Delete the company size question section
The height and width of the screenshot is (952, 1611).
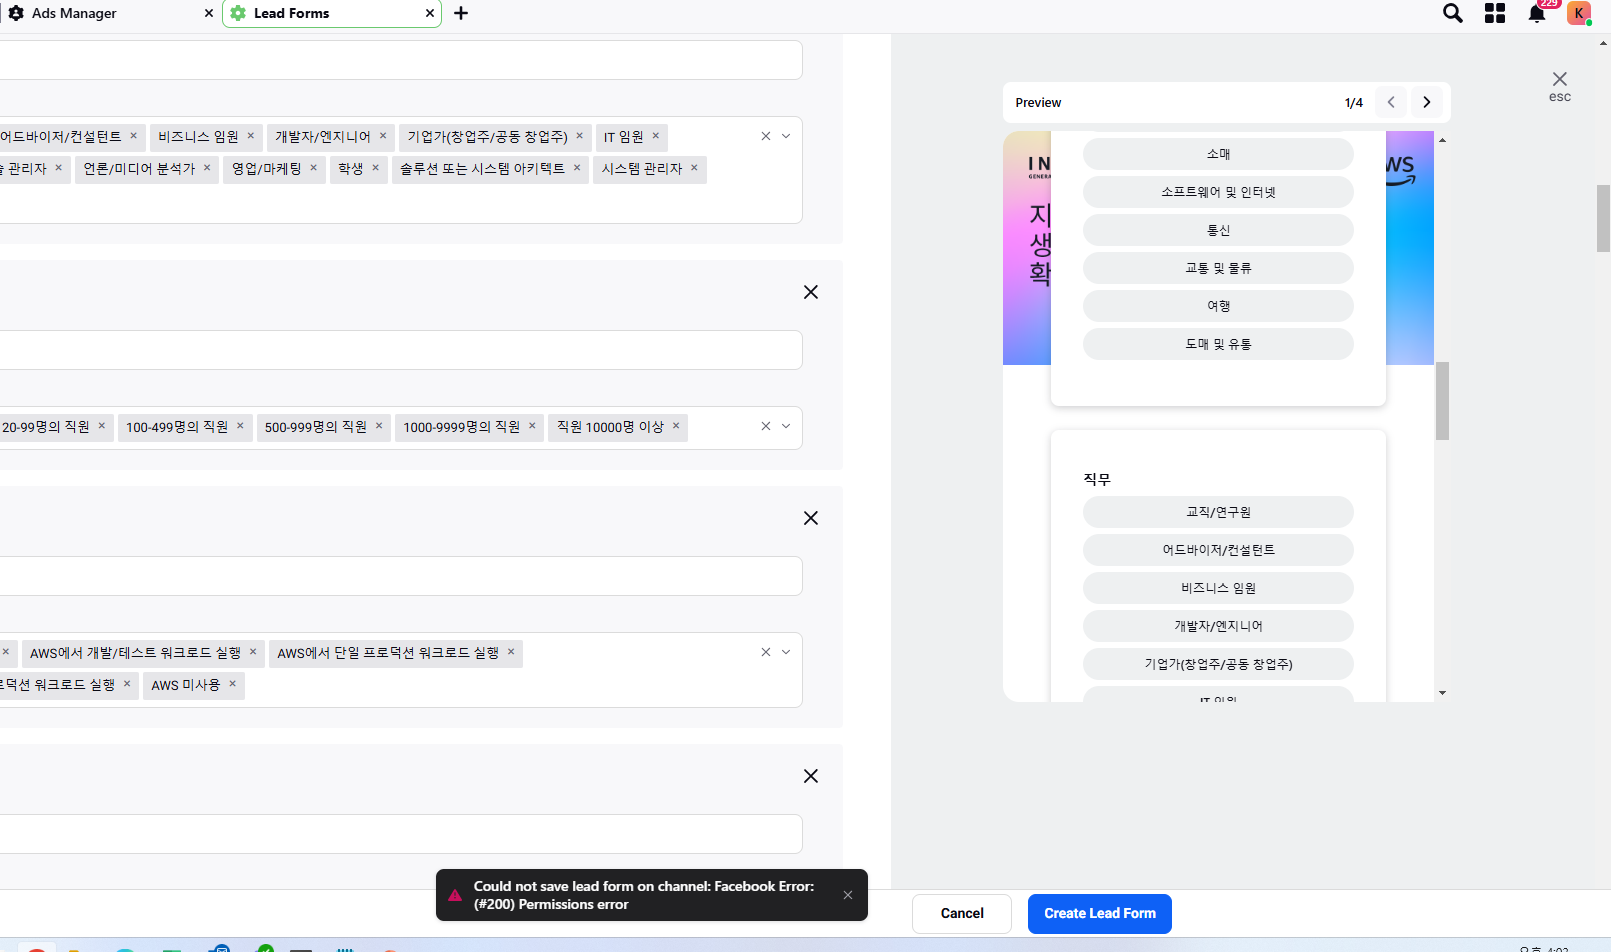[811, 292]
